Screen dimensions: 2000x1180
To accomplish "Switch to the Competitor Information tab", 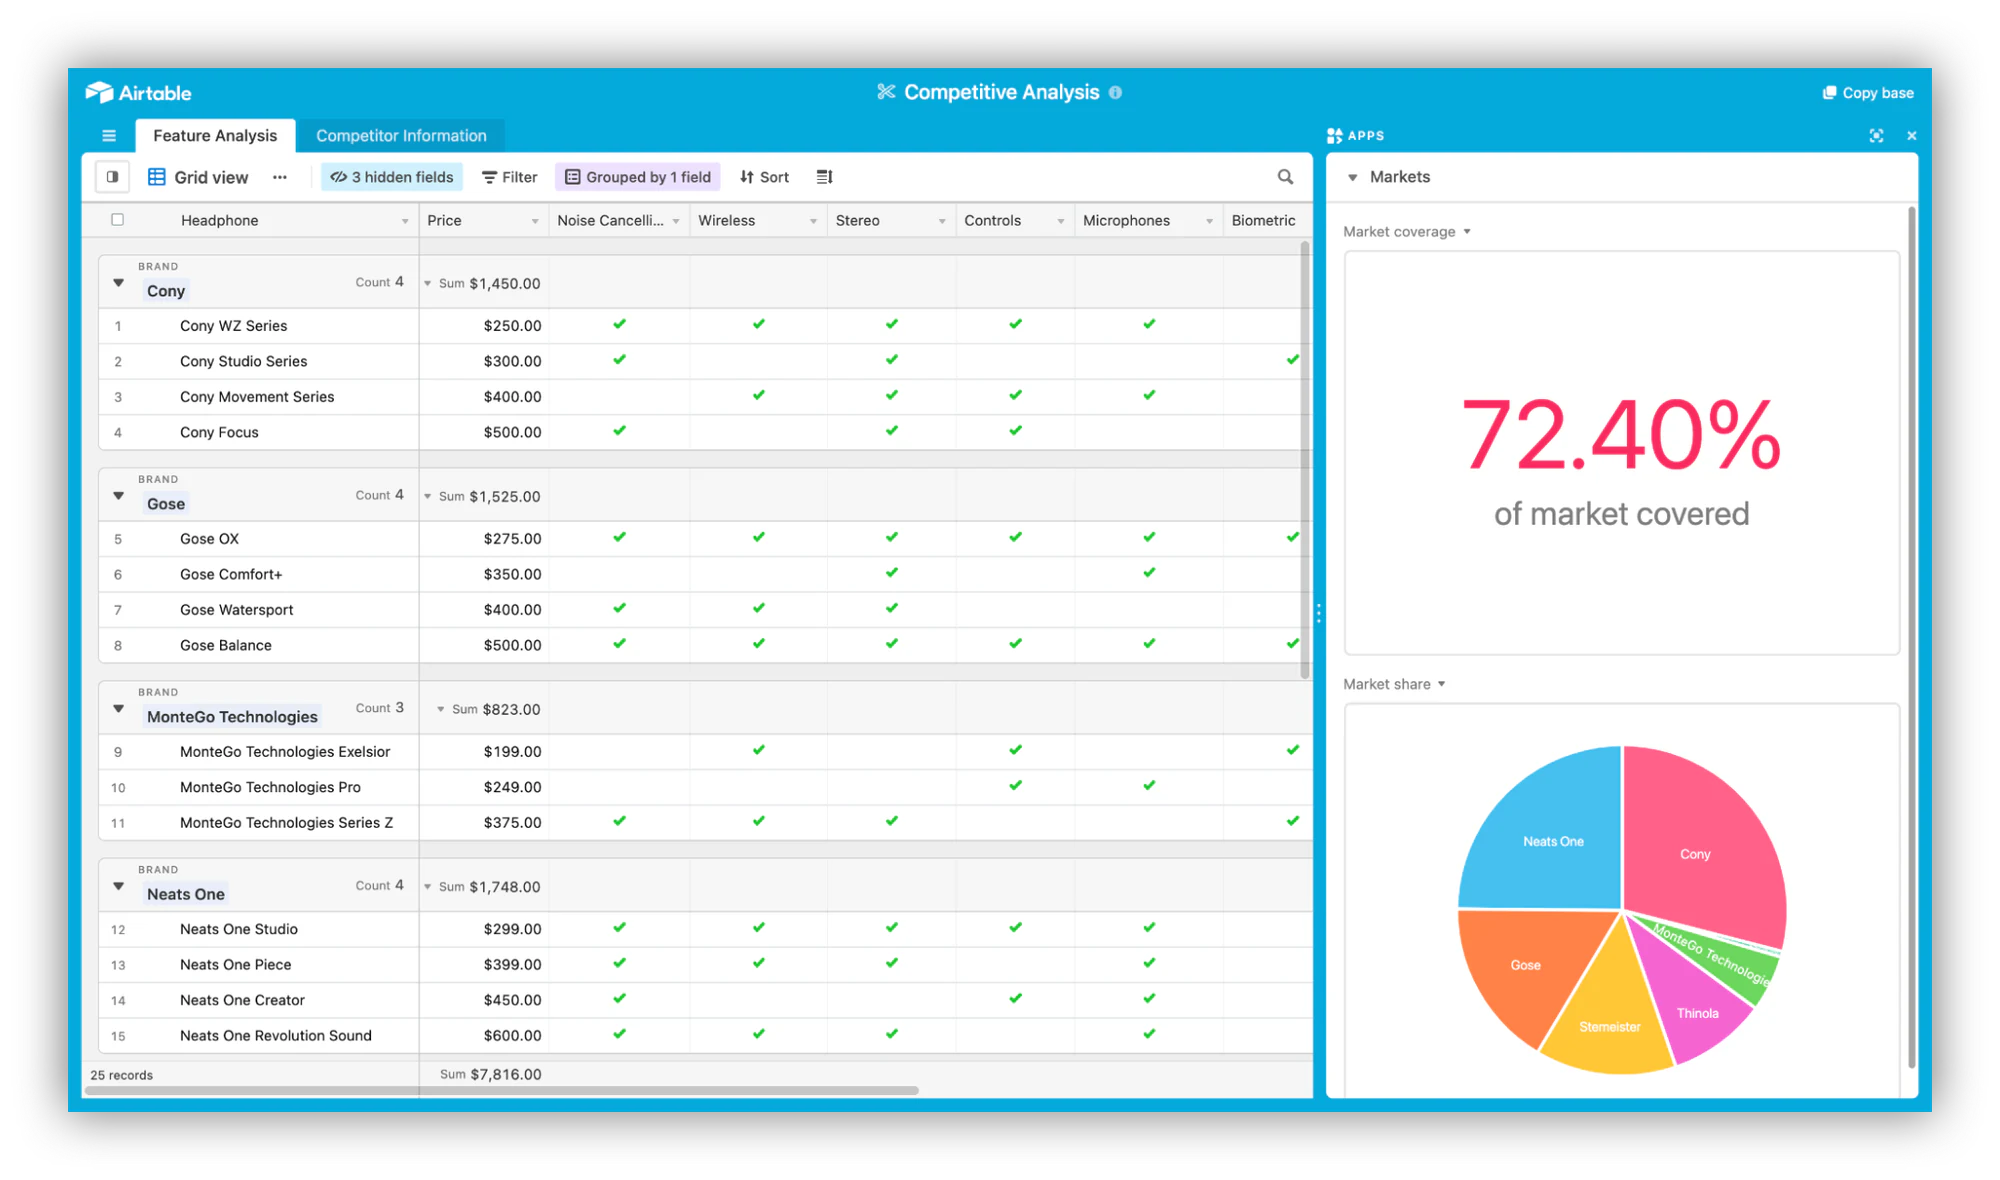I will [x=401, y=135].
